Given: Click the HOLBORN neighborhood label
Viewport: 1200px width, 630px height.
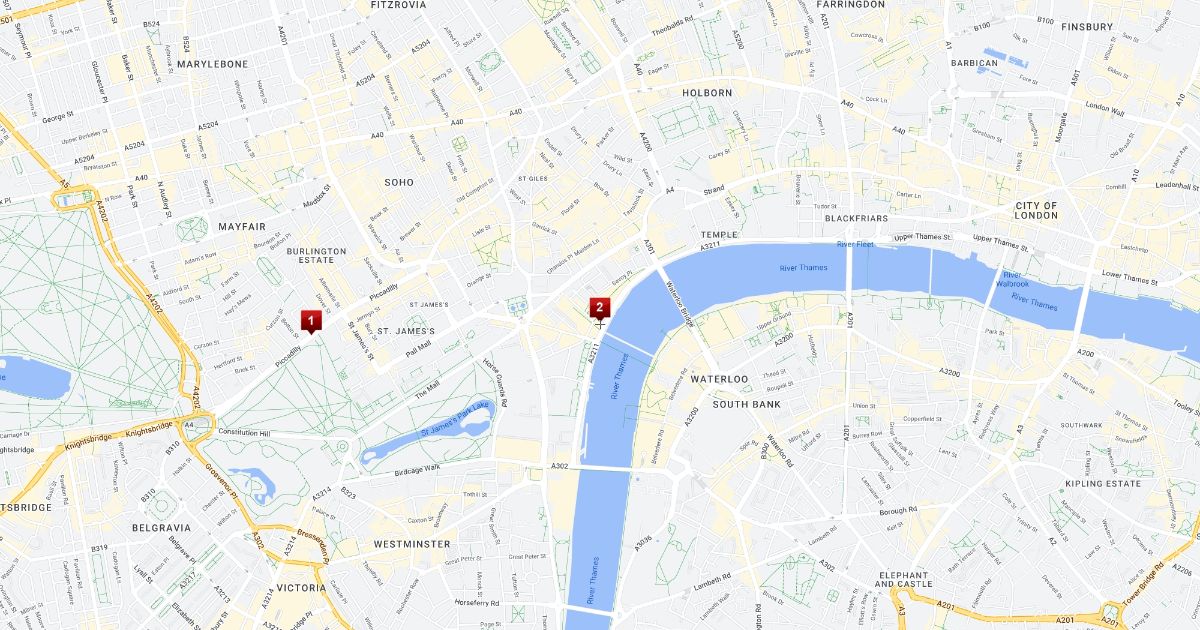Looking at the screenshot, I should (x=707, y=92).
